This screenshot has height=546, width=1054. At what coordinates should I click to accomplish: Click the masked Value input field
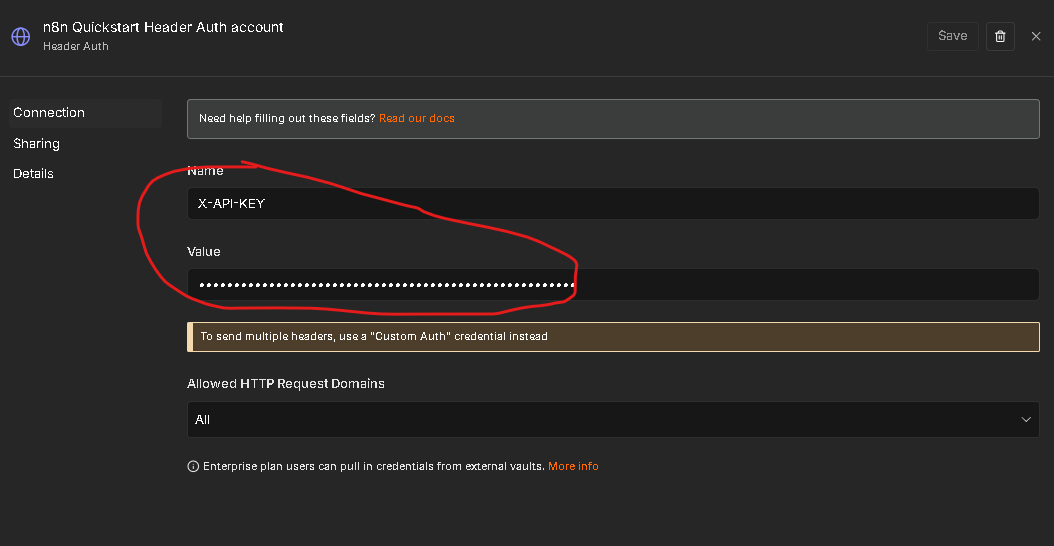coord(613,284)
